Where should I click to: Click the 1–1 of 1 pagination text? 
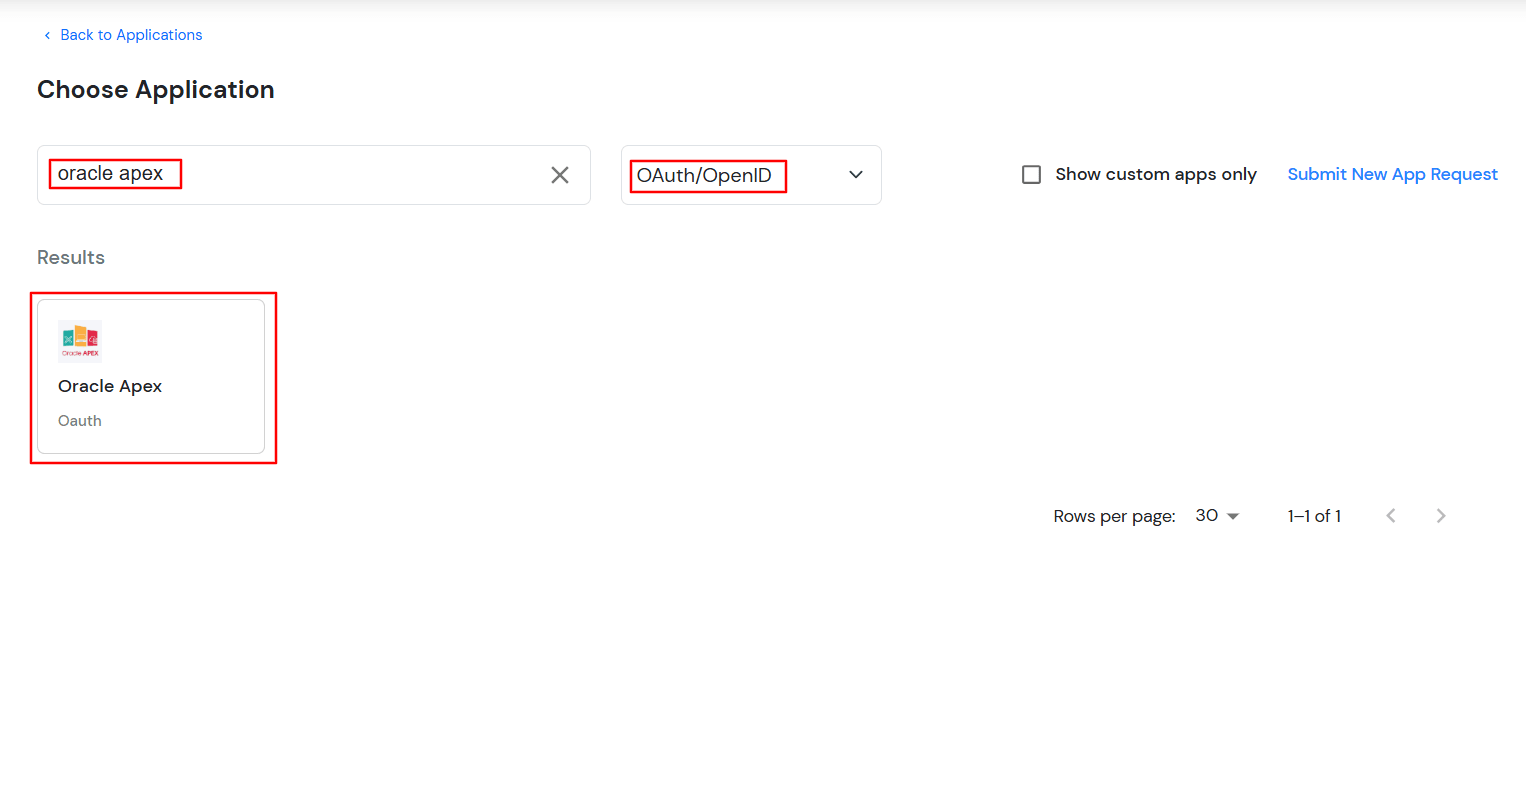click(x=1313, y=515)
